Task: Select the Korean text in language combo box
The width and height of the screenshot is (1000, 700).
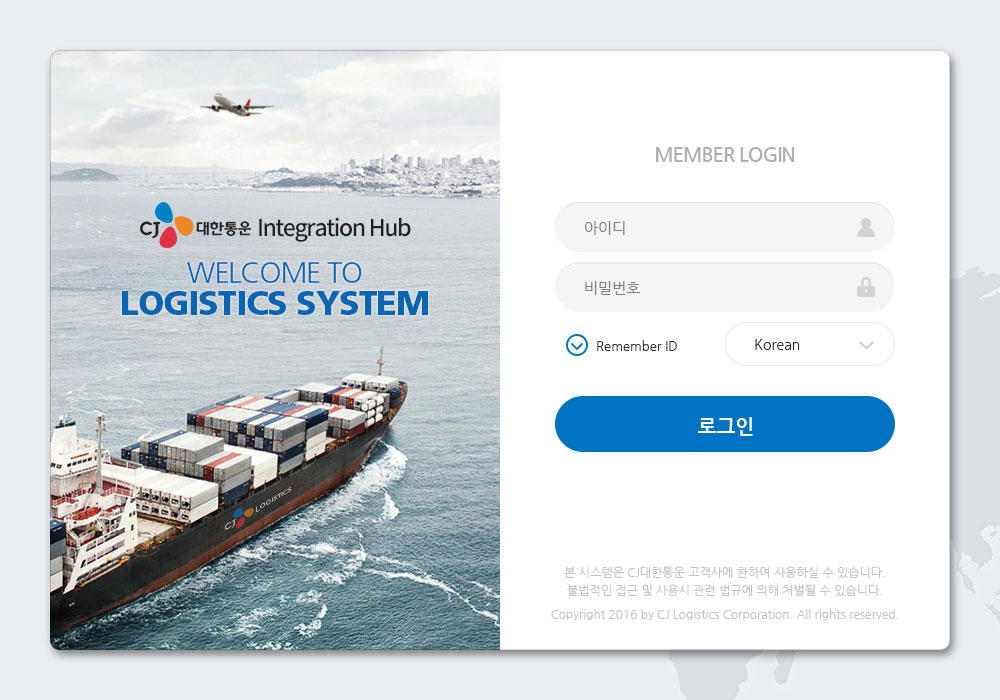Action: tap(776, 345)
